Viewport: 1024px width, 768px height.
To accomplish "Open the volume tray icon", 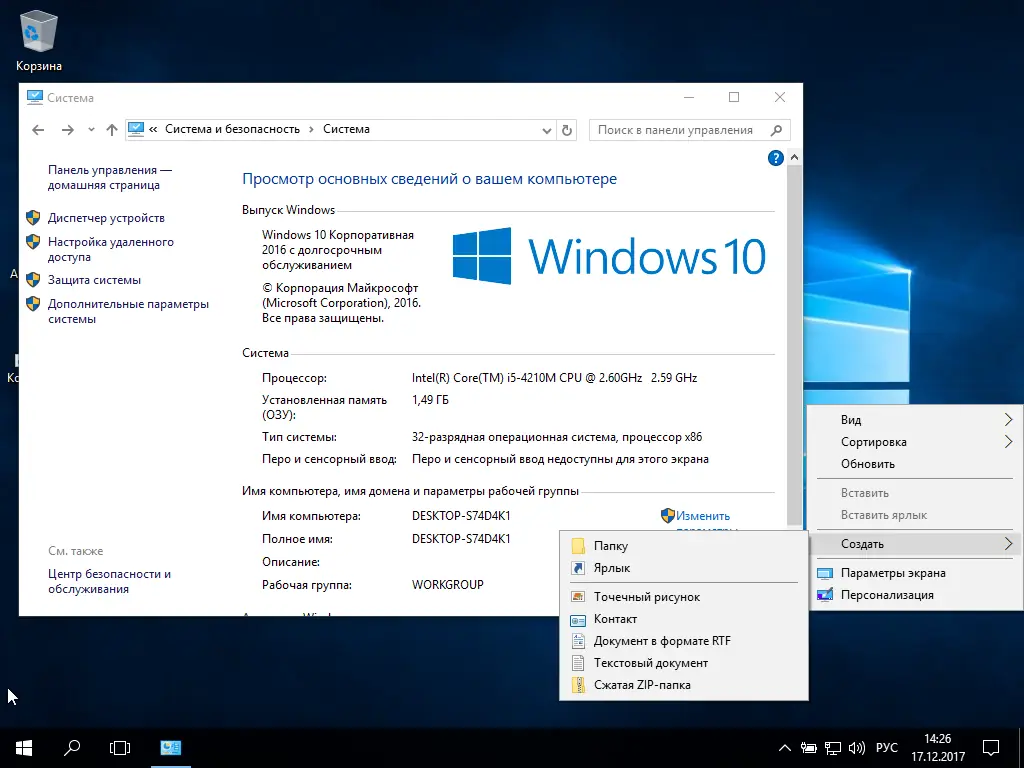I will 856,748.
